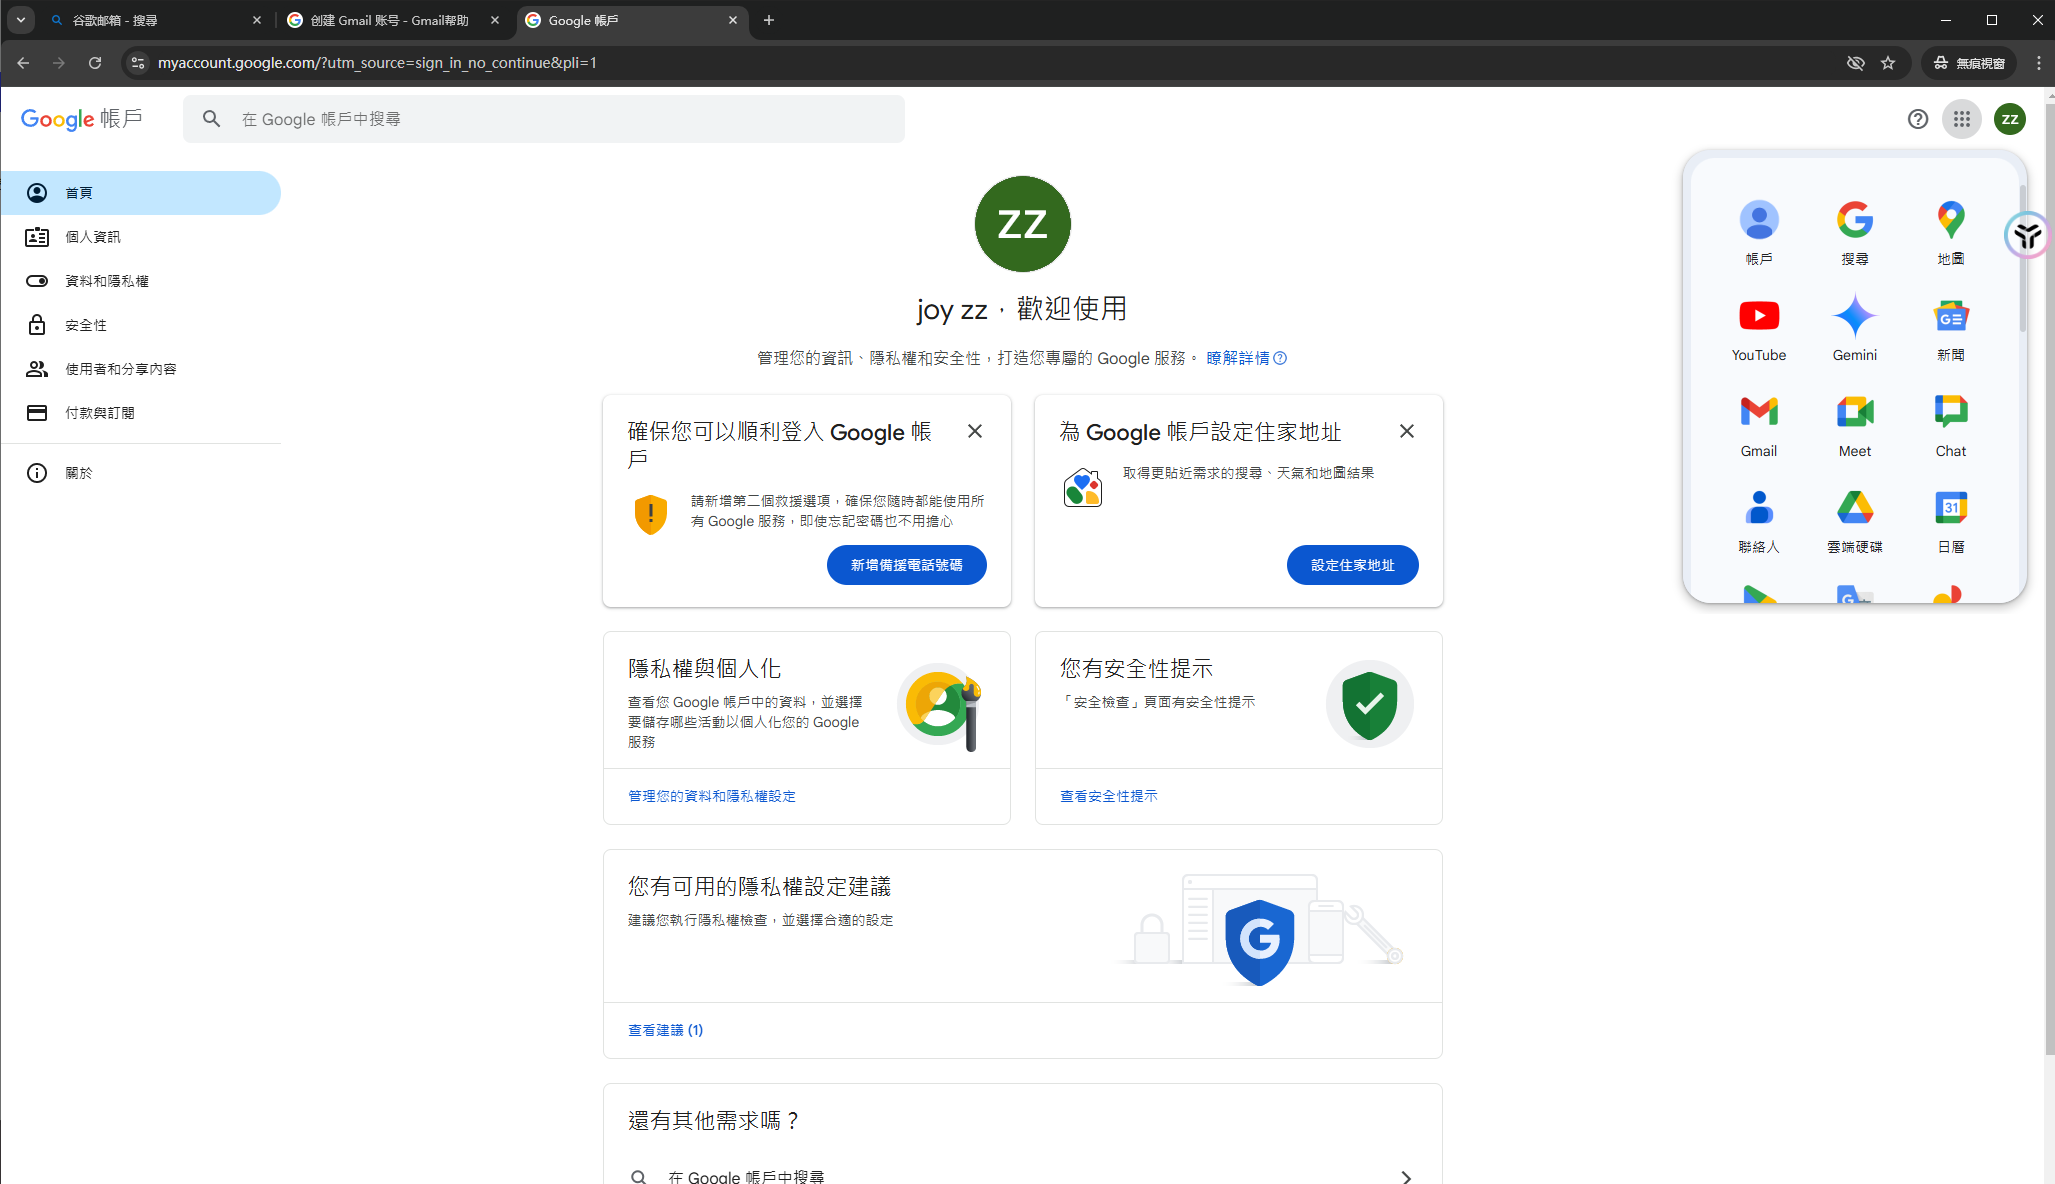Bookmark this page with star icon

pyautogui.click(x=1888, y=63)
